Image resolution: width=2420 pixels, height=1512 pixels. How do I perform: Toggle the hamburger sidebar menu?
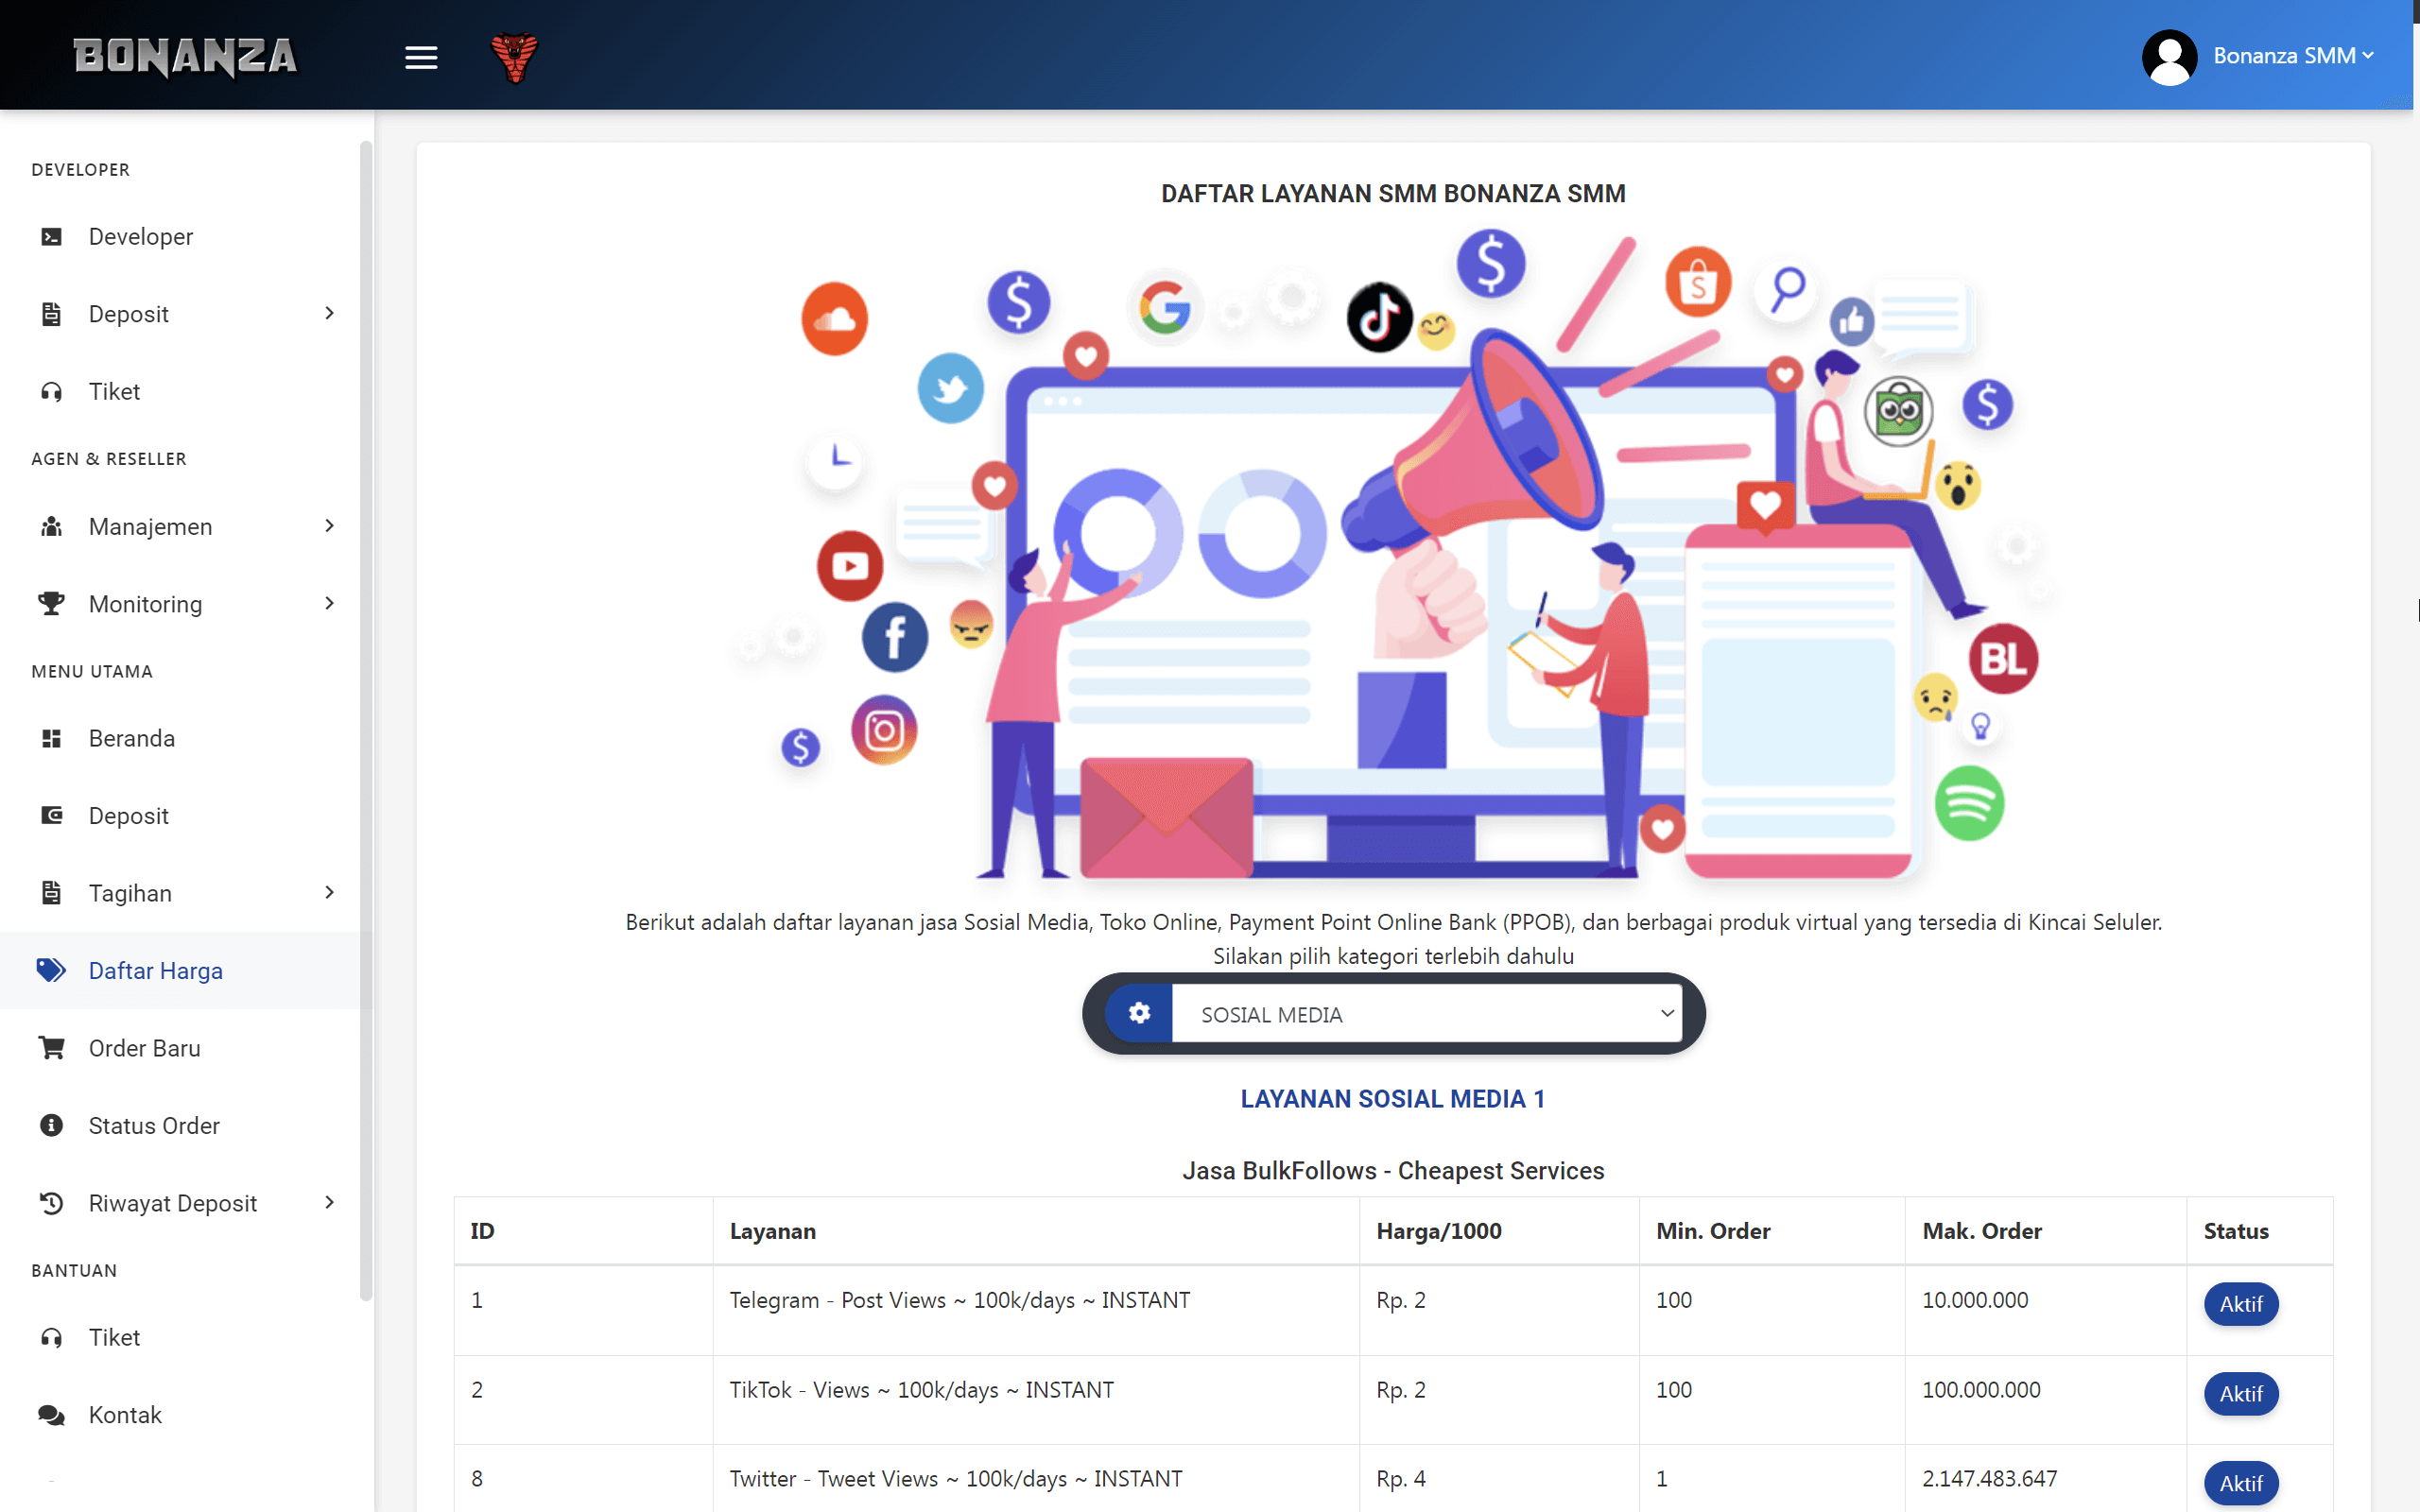tap(421, 58)
